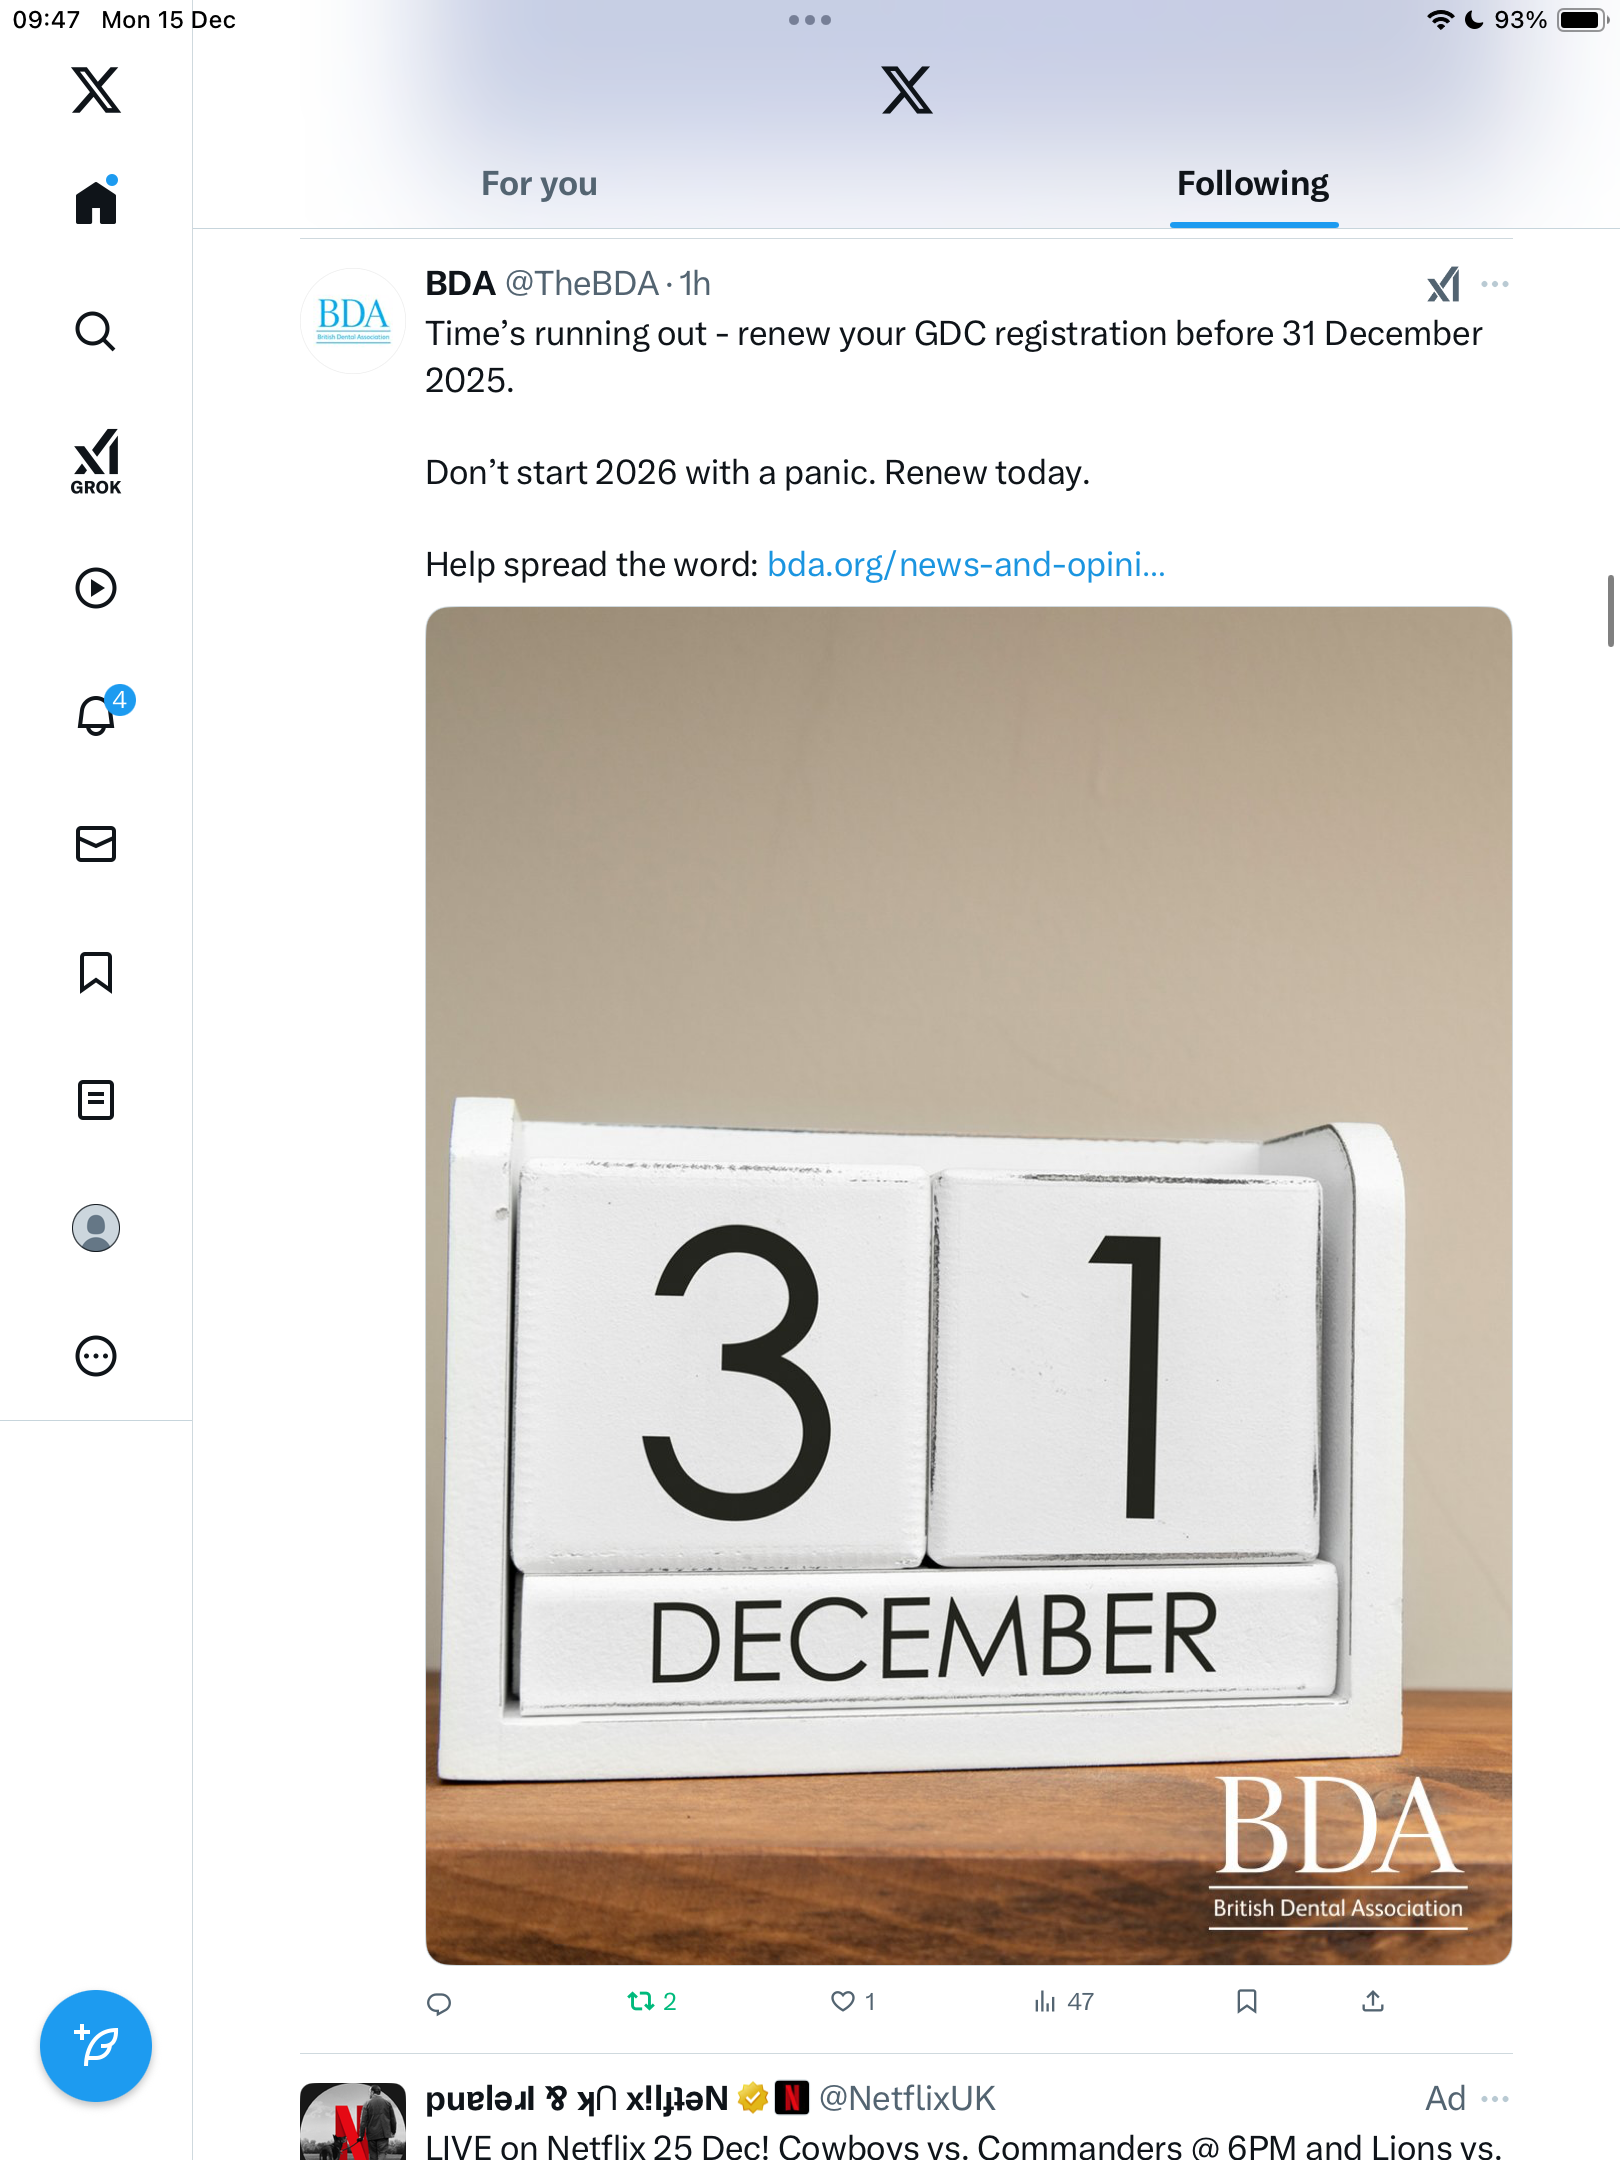
Task: Open Lists icon in the sidebar
Action: point(96,1100)
